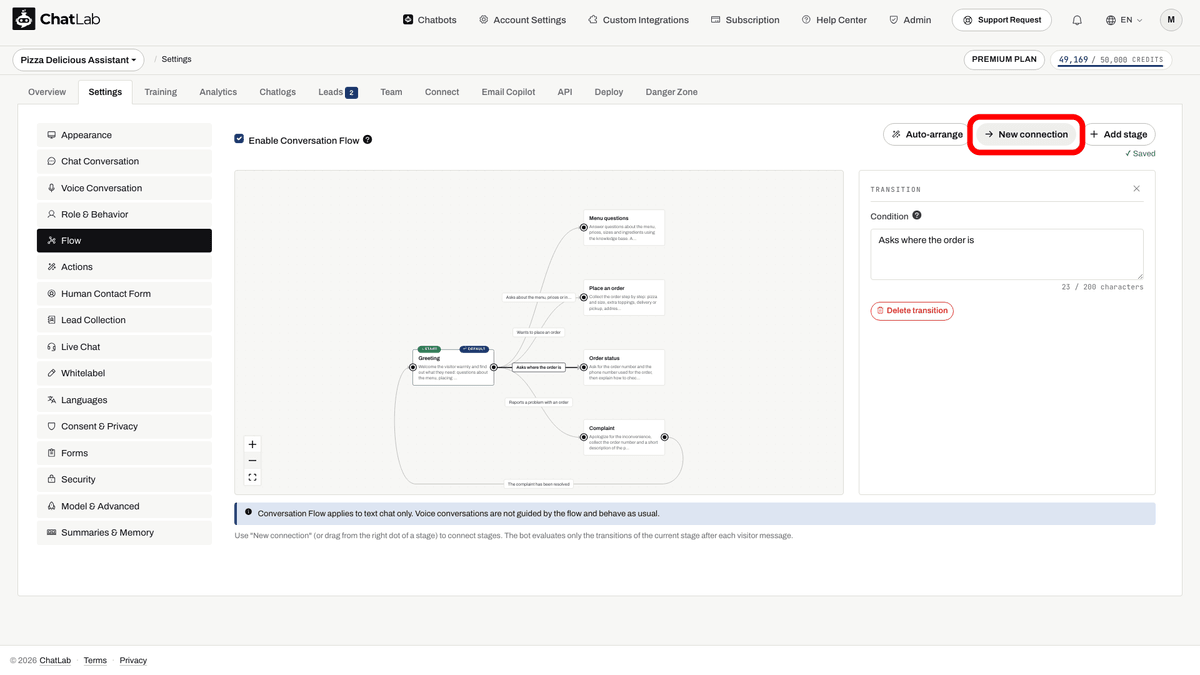Viewport: 1200px width, 675px height.
Task: Close the Transition panel with X
Action: 1136,189
